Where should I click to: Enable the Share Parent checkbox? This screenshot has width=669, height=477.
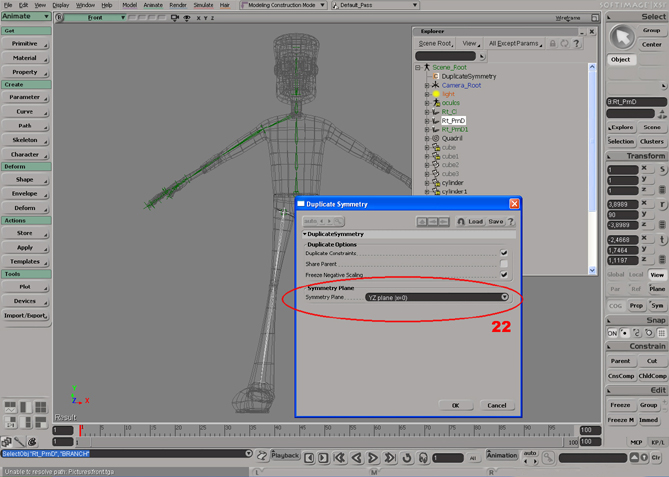[x=504, y=264]
